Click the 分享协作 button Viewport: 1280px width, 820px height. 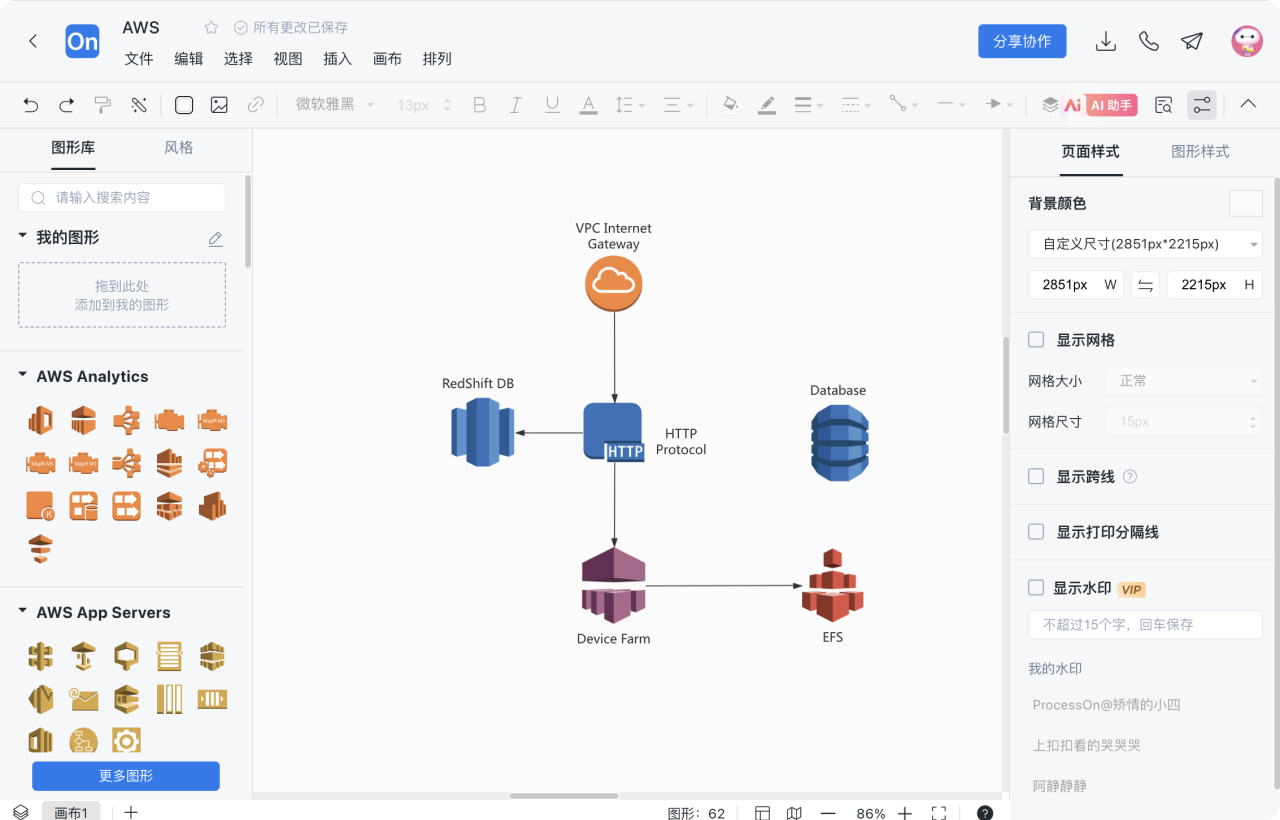click(x=1022, y=41)
